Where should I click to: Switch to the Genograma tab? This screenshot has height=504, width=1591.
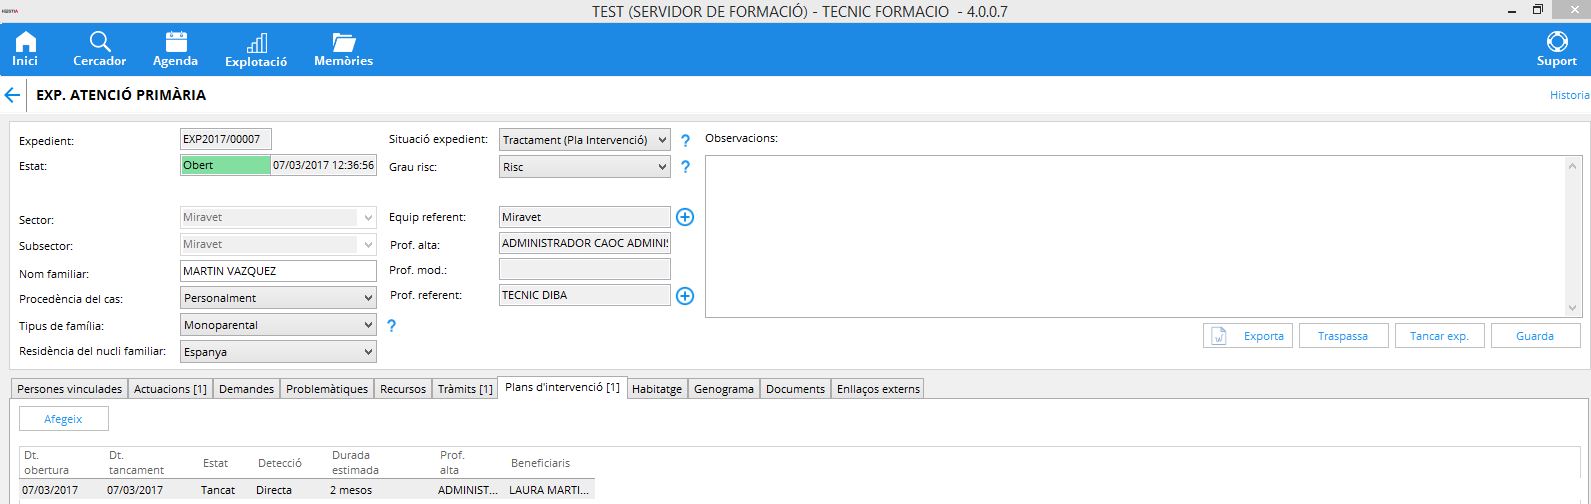(x=724, y=389)
